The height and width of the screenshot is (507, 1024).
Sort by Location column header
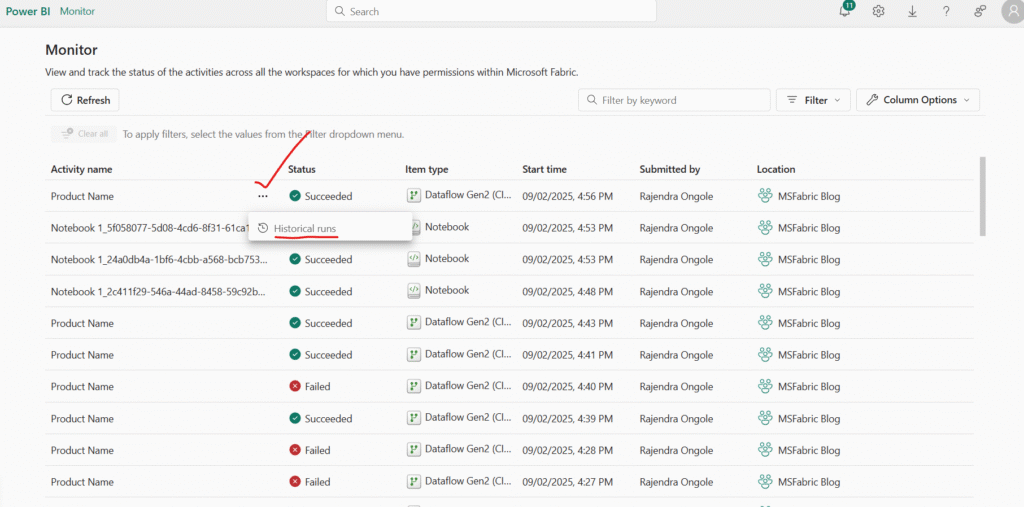pyautogui.click(x=776, y=169)
